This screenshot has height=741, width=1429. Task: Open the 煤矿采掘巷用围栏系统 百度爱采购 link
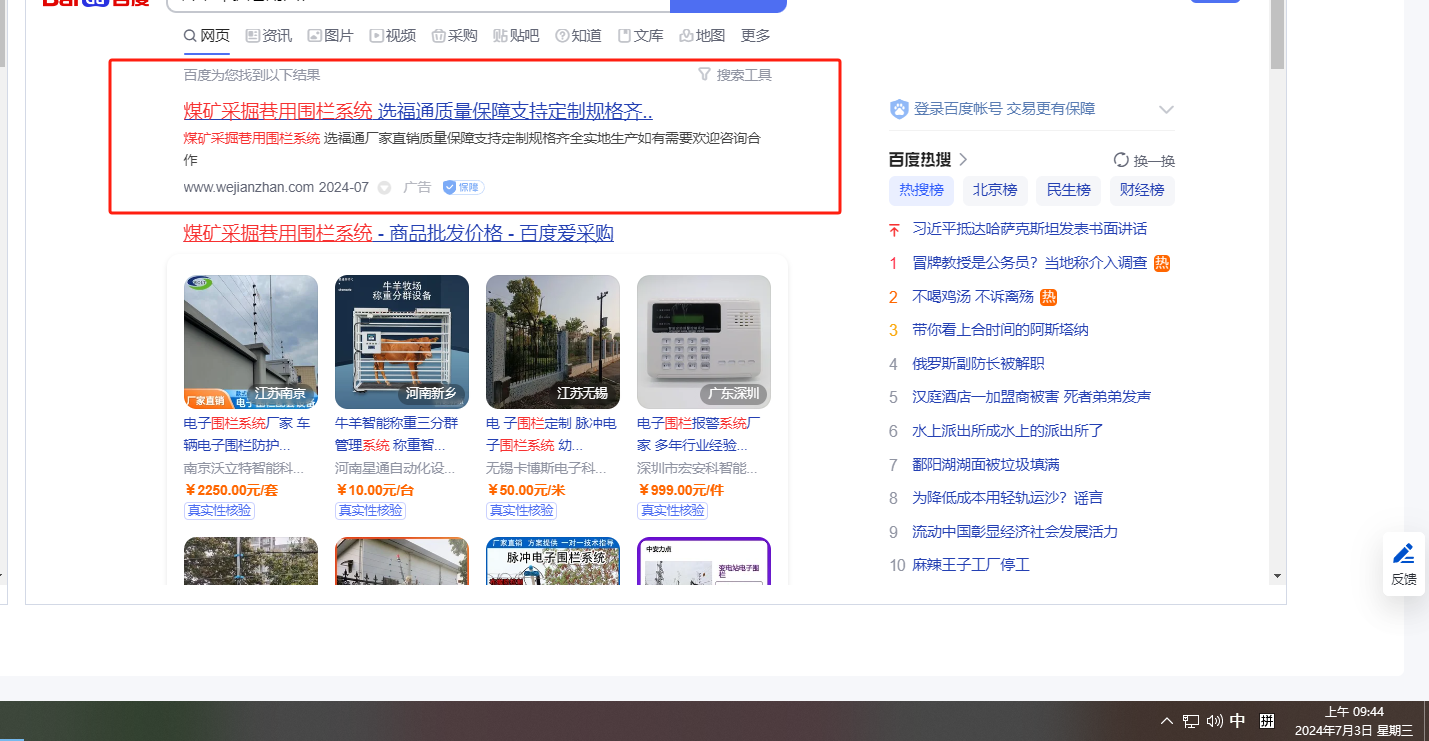click(x=398, y=233)
